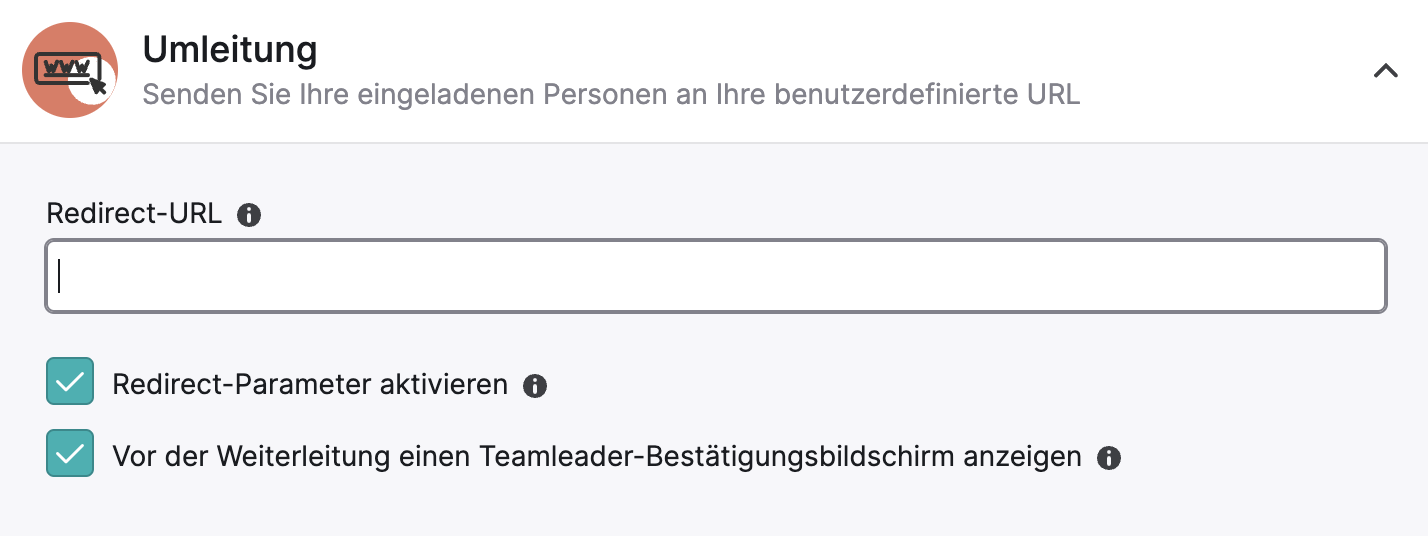
Task: Focus the Redirect-URL text field
Action: [x=716, y=276]
